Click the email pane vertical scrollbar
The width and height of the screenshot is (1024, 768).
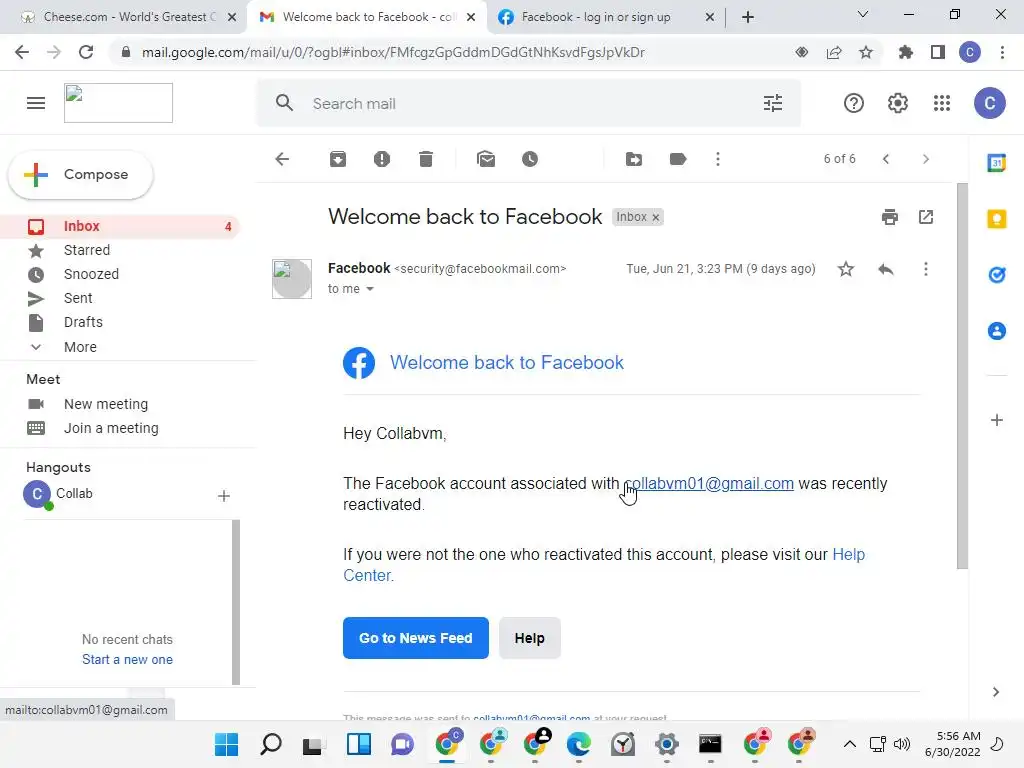(962, 376)
